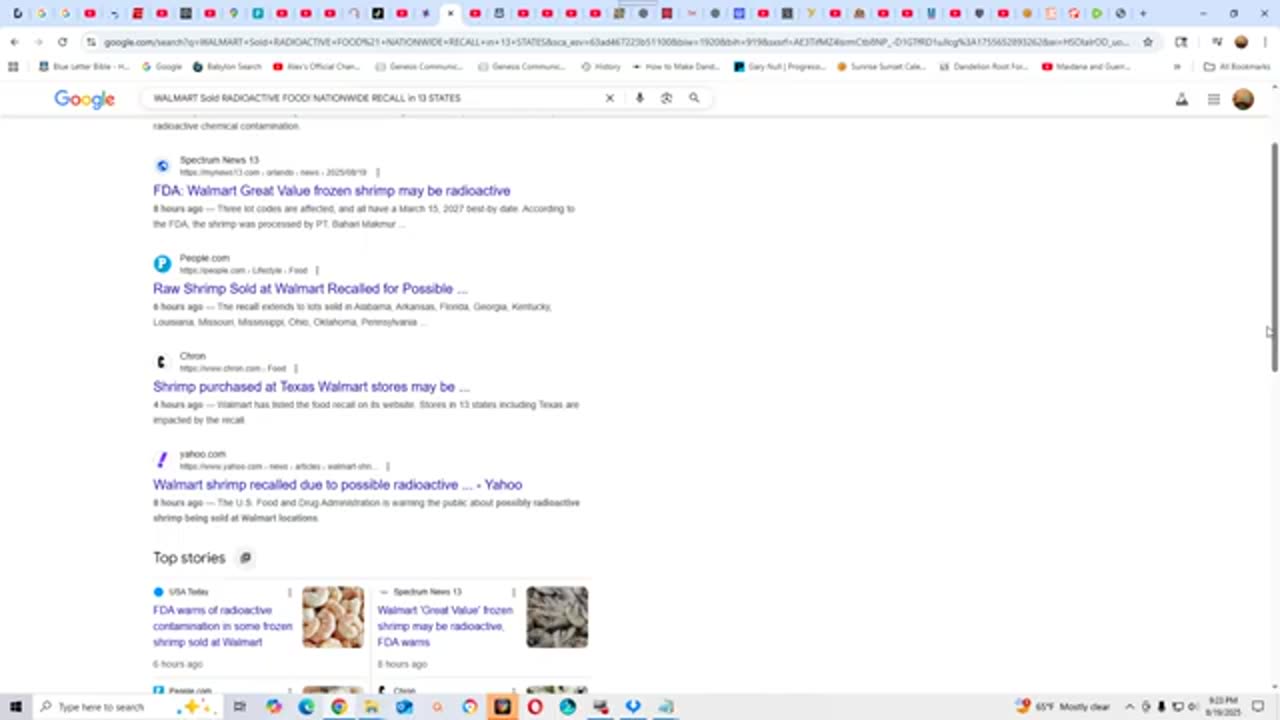Open more options for People.com result
Viewport: 1280px width, 720px height.
317,270
